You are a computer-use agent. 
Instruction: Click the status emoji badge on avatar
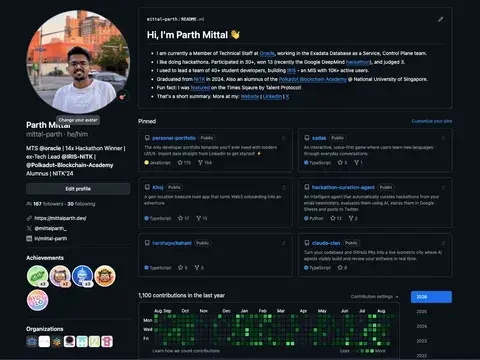pyautogui.click(x=122, y=97)
